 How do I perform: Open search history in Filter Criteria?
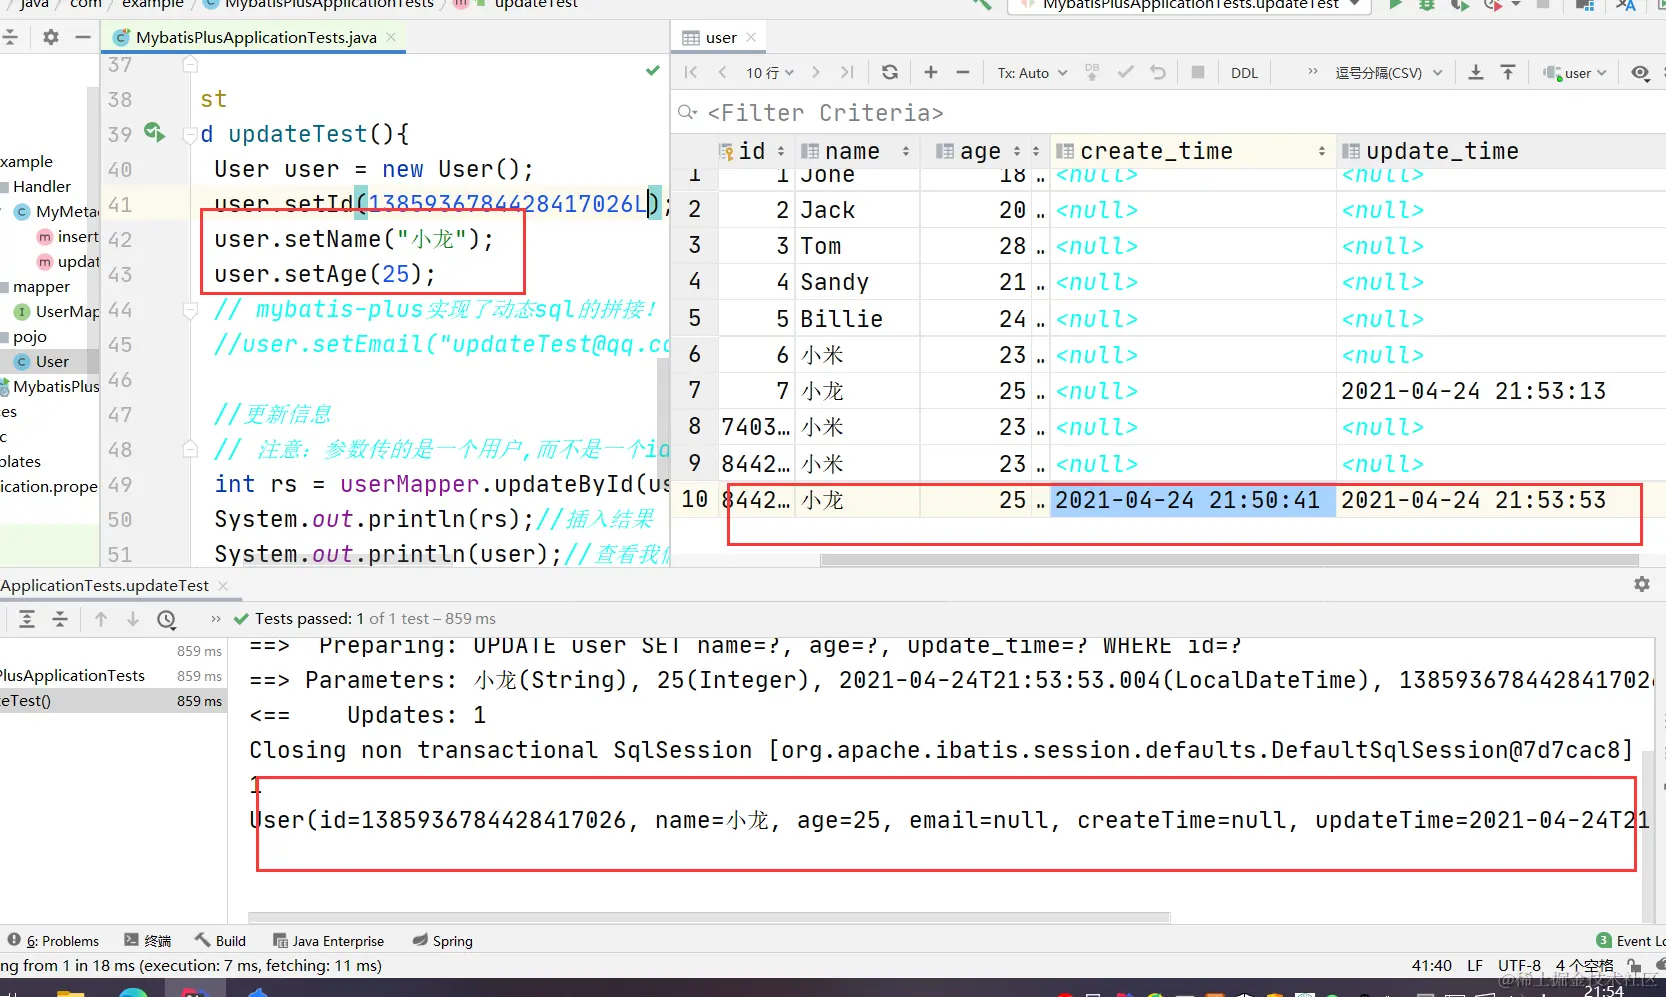click(688, 112)
